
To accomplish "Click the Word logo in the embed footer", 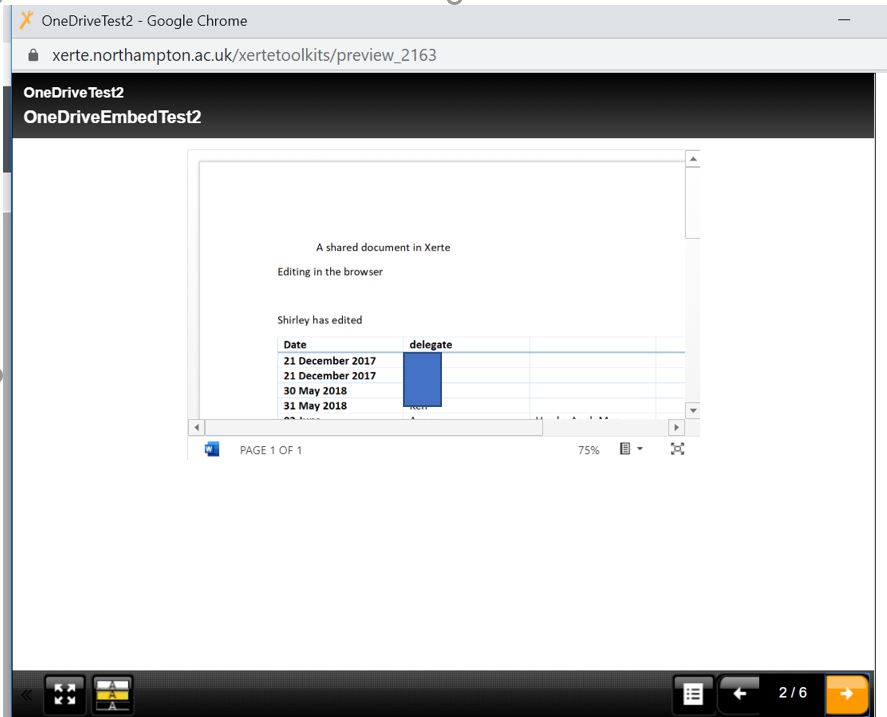I will tap(212, 449).
